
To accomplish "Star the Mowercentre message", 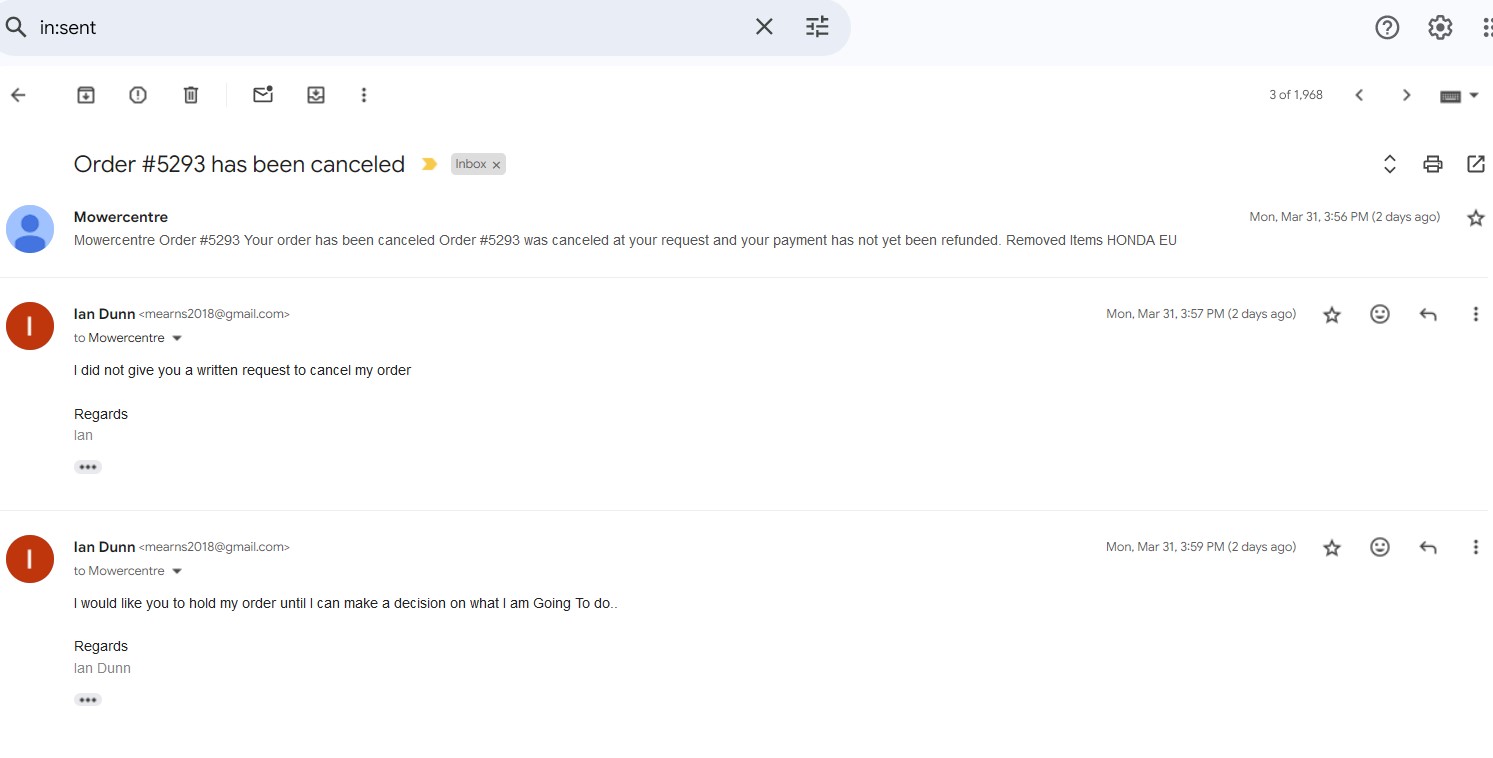I will tap(1475, 218).
